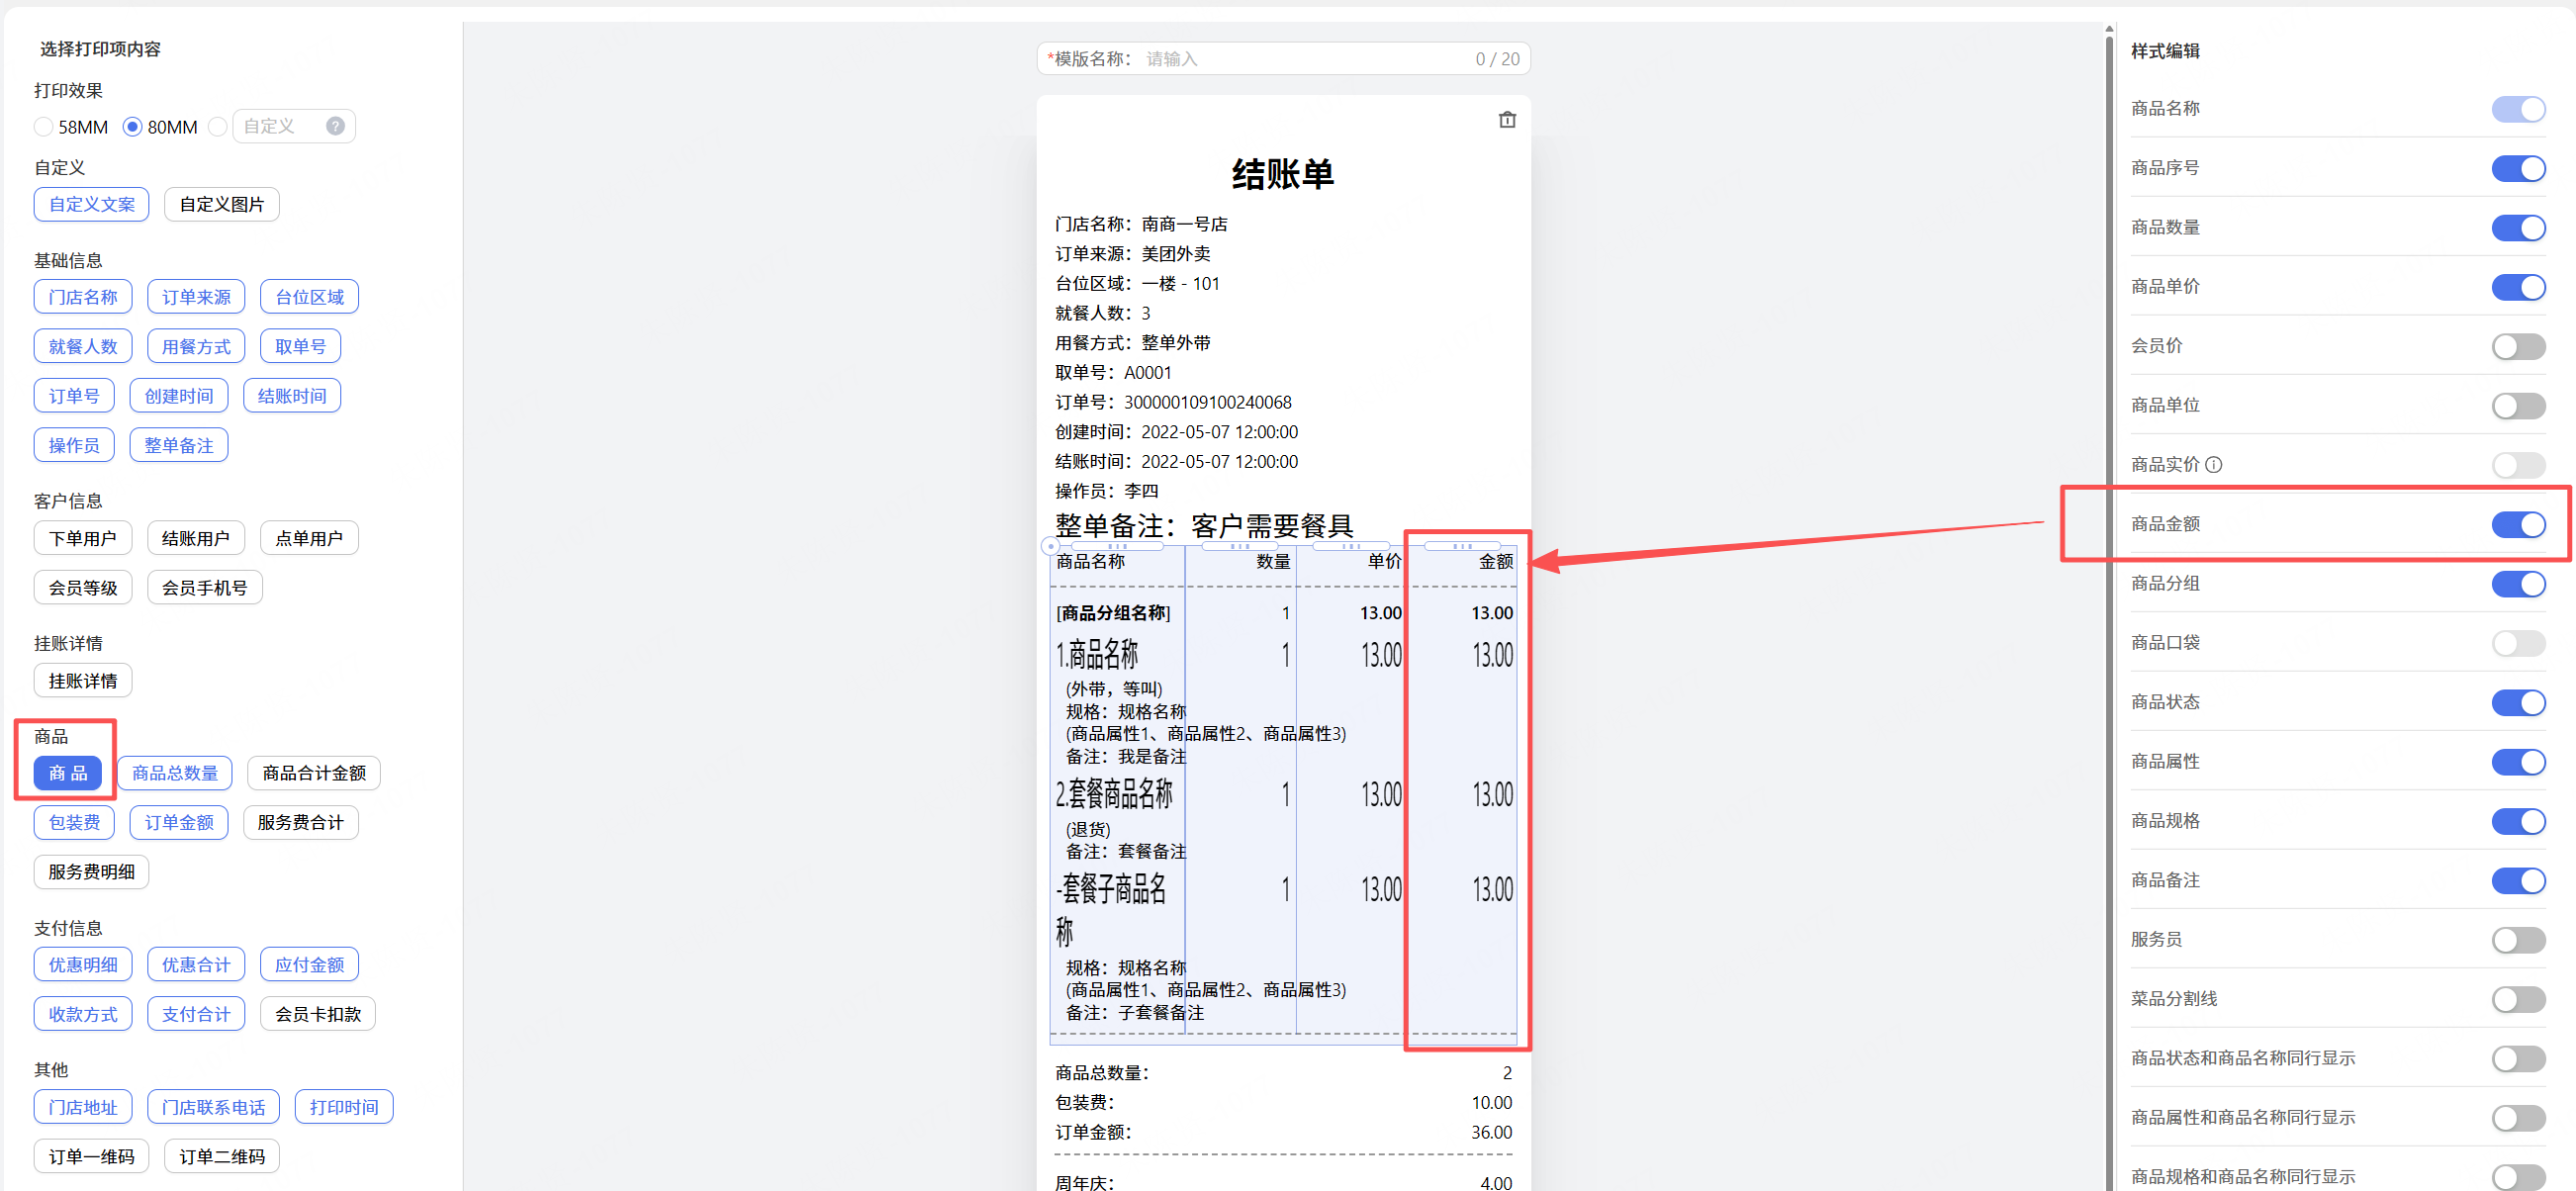Click the trash icon on receipt preview
This screenshot has width=2576, height=1191.
pos(1506,120)
